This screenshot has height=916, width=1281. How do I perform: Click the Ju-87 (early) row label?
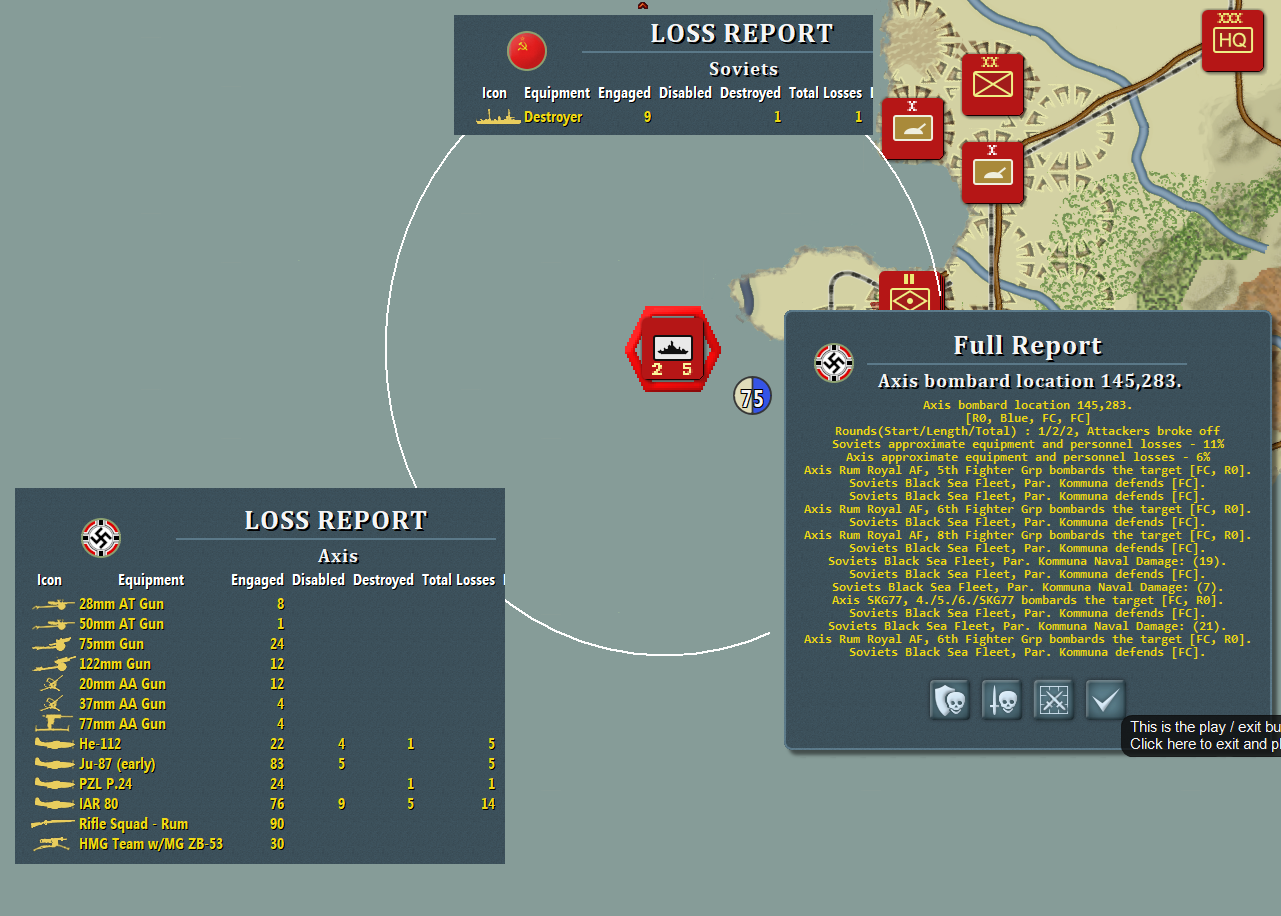coord(117,764)
